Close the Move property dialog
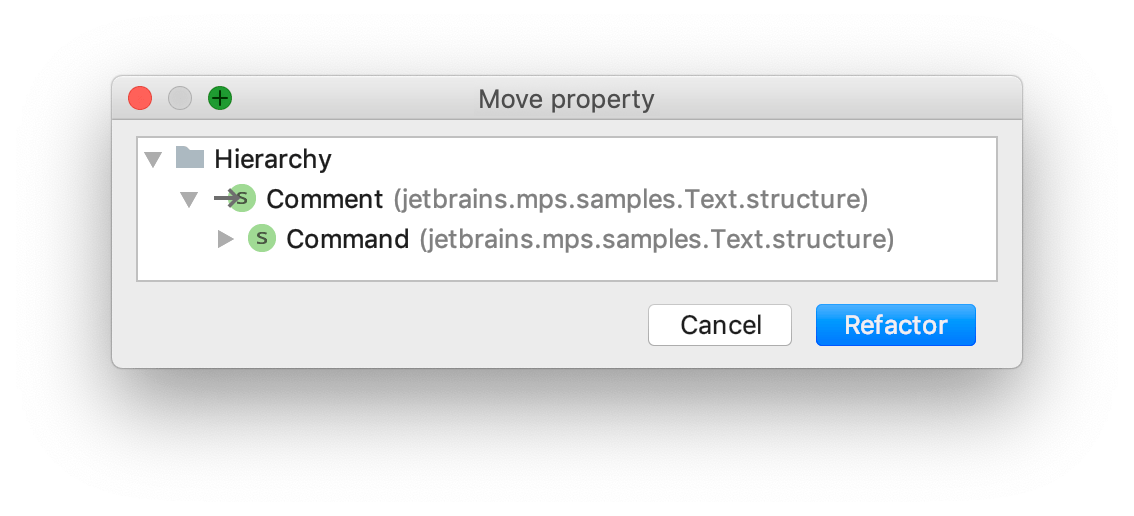The height and width of the screenshot is (516, 1134). 140,98
